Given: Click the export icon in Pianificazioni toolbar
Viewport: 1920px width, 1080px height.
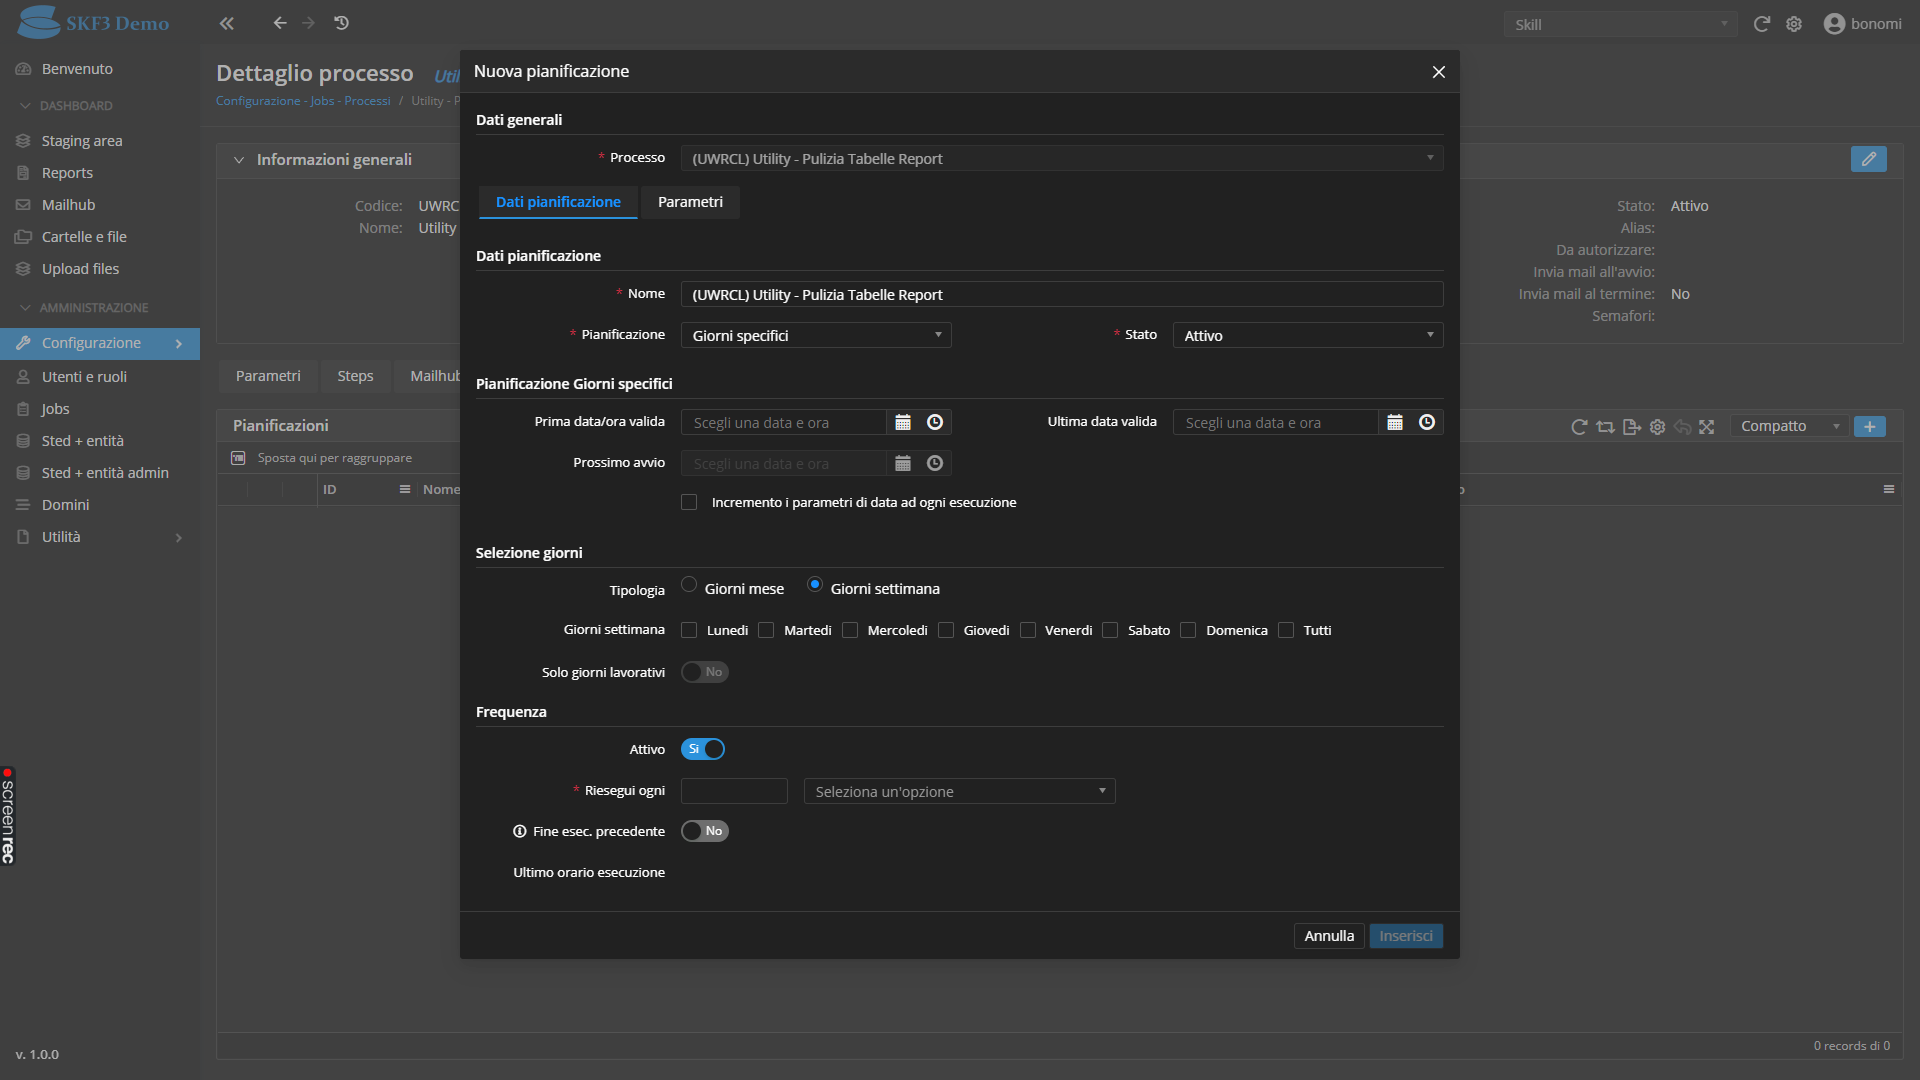Looking at the screenshot, I should [x=1632, y=427].
